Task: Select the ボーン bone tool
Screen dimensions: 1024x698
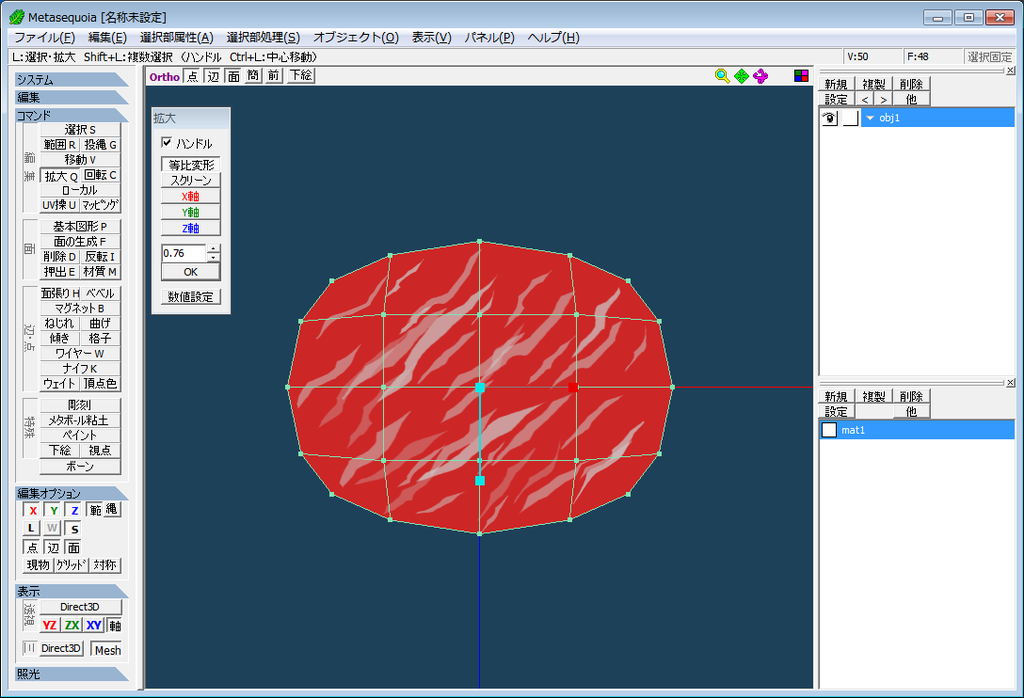Action: click(80, 466)
